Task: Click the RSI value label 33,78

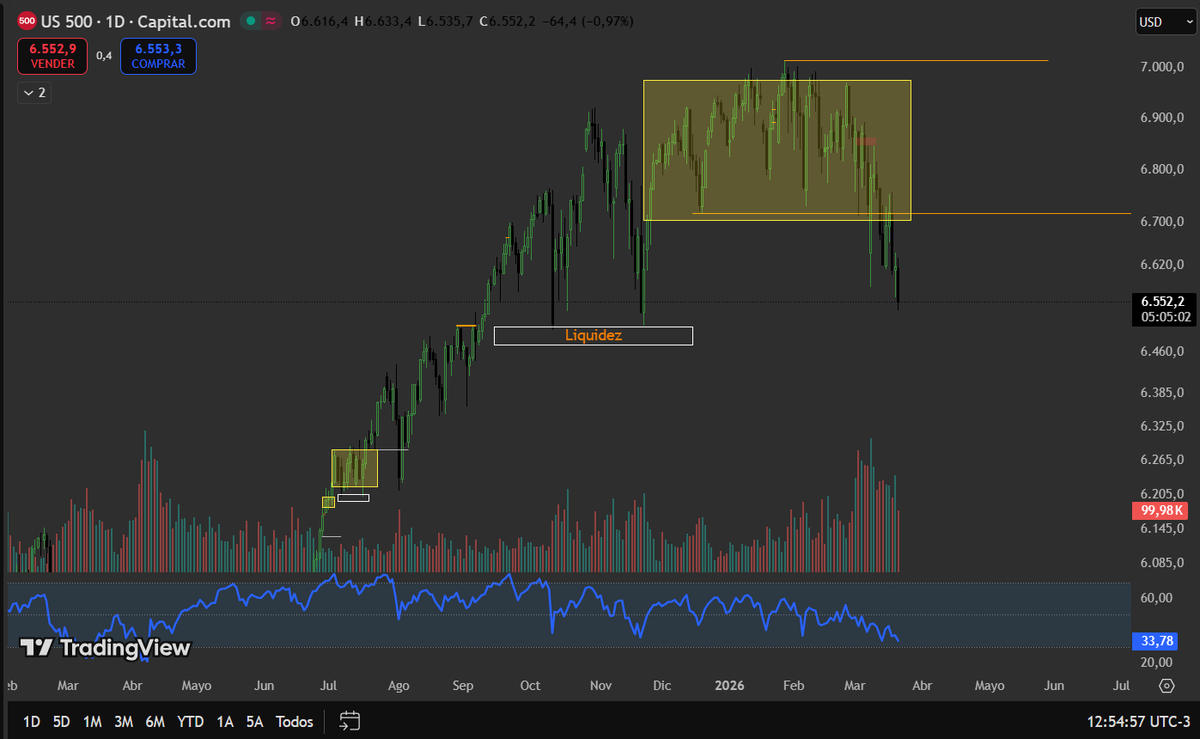Action: 1157,640
